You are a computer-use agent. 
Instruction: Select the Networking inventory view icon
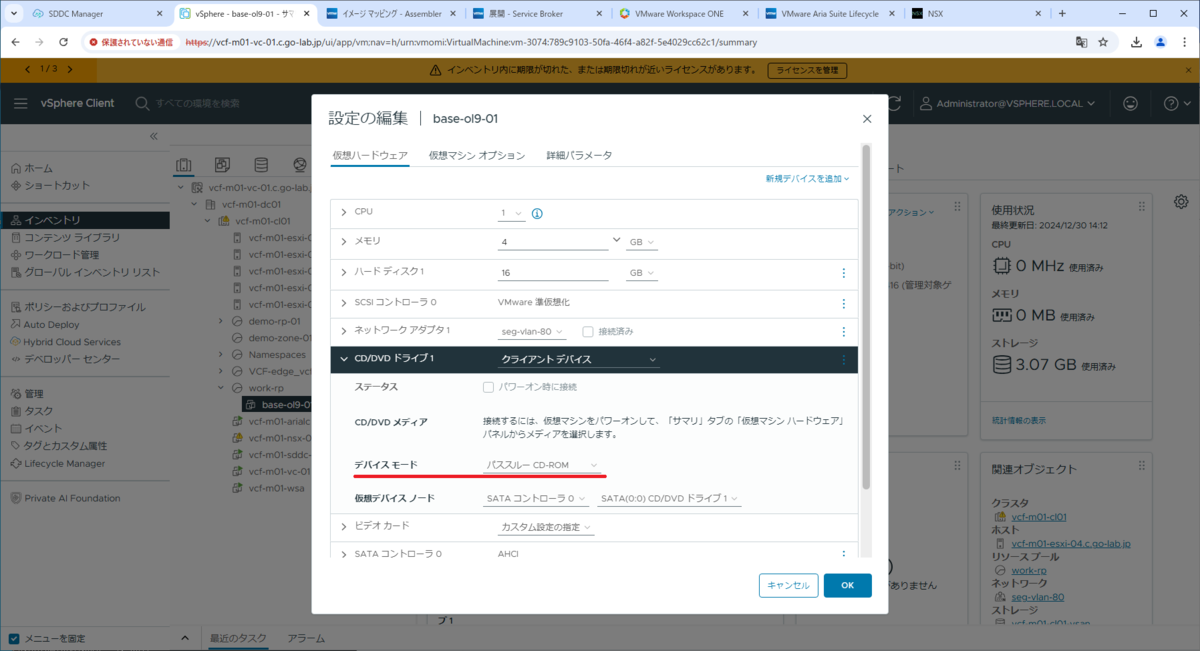pos(299,165)
